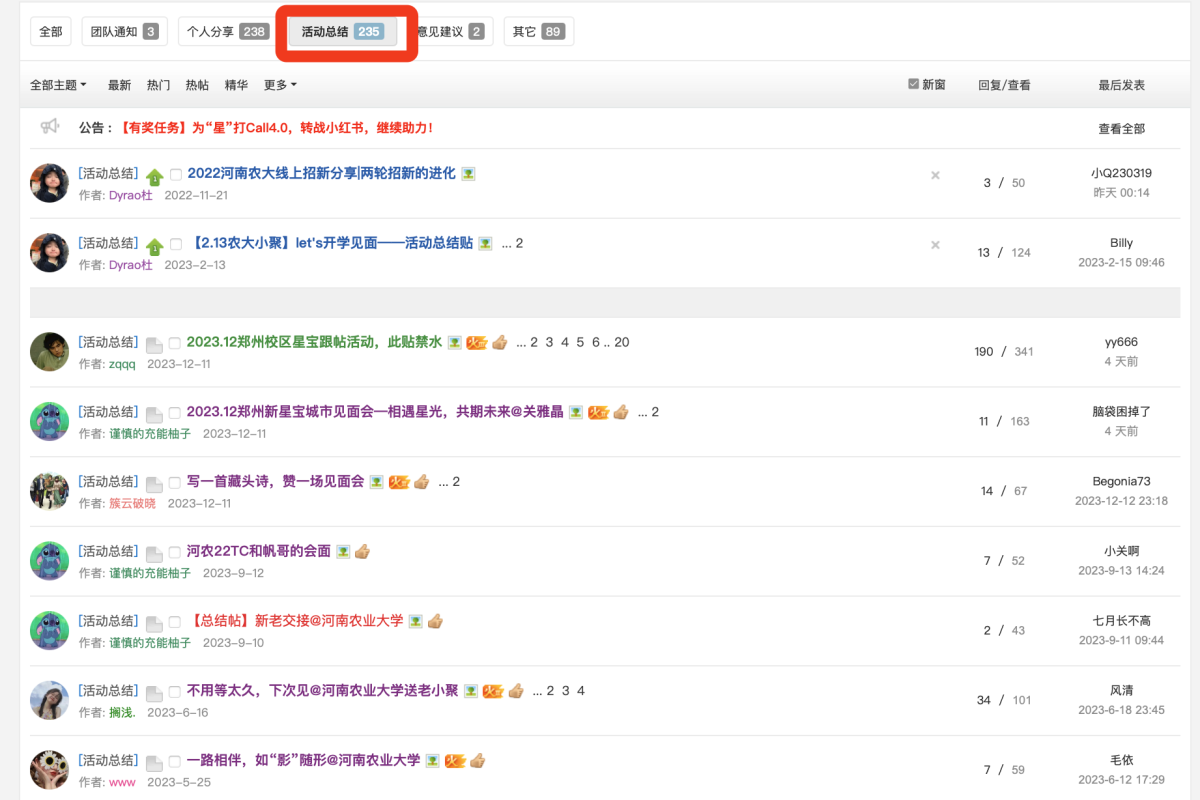Select the 全部 category tab
This screenshot has height=800, width=1200.
[x=51, y=32]
